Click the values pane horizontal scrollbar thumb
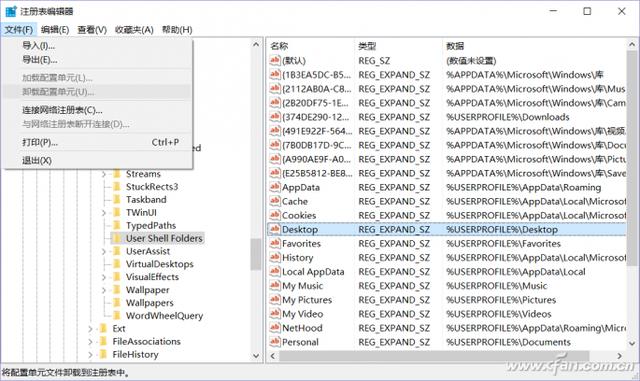This screenshot has width=640, height=381. (x=434, y=356)
